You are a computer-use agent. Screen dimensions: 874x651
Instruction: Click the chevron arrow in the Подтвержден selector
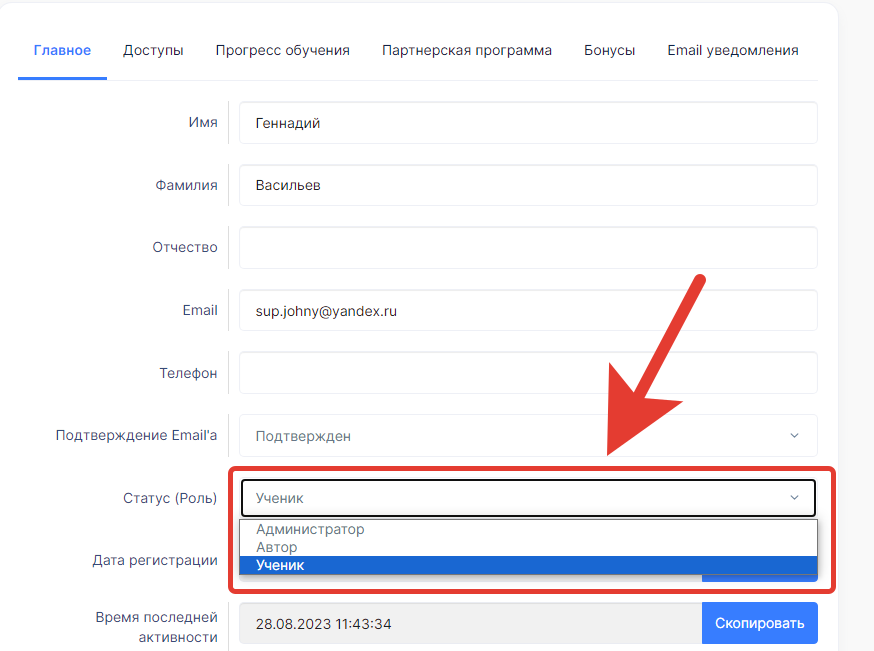pyautogui.click(x=794, y=436)
